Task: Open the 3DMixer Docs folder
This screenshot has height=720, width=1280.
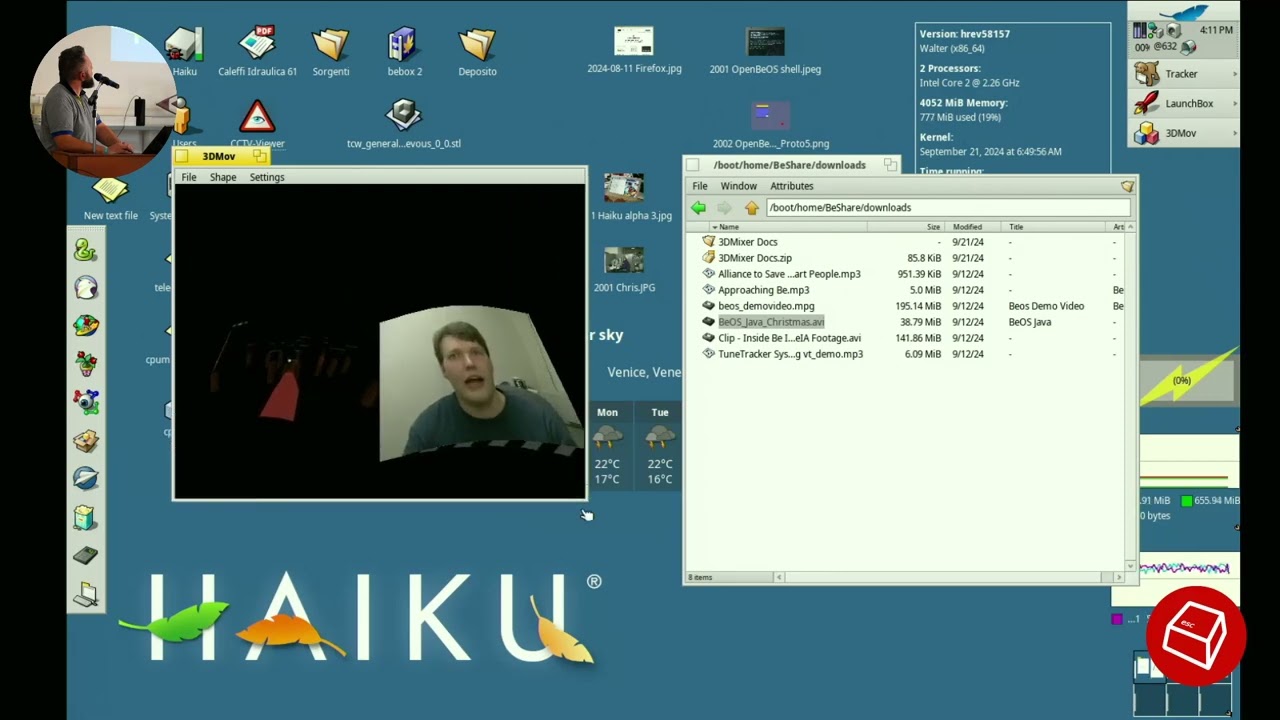Action: tap(747, 242)
